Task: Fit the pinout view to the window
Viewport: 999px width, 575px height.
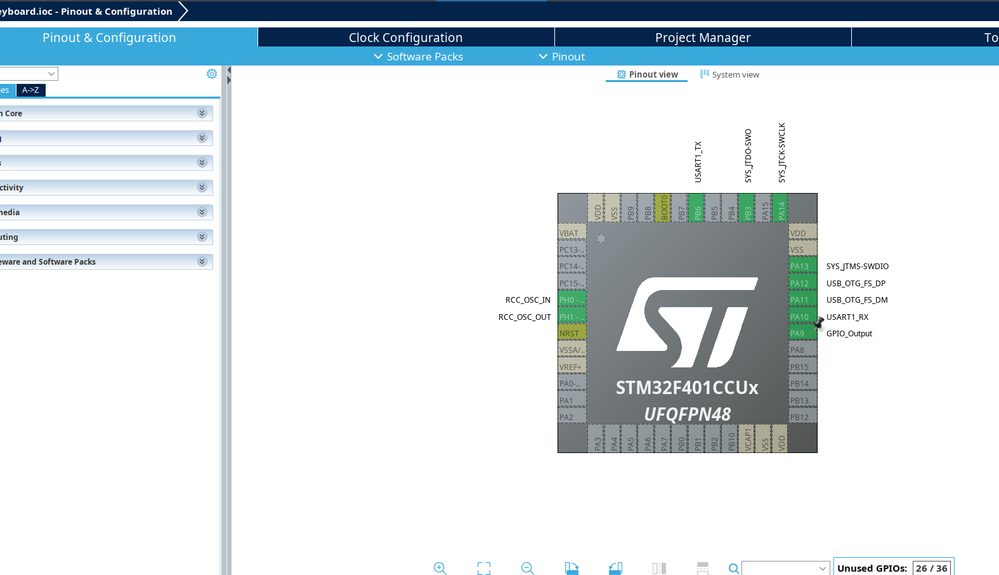Action: pos(484,568)
